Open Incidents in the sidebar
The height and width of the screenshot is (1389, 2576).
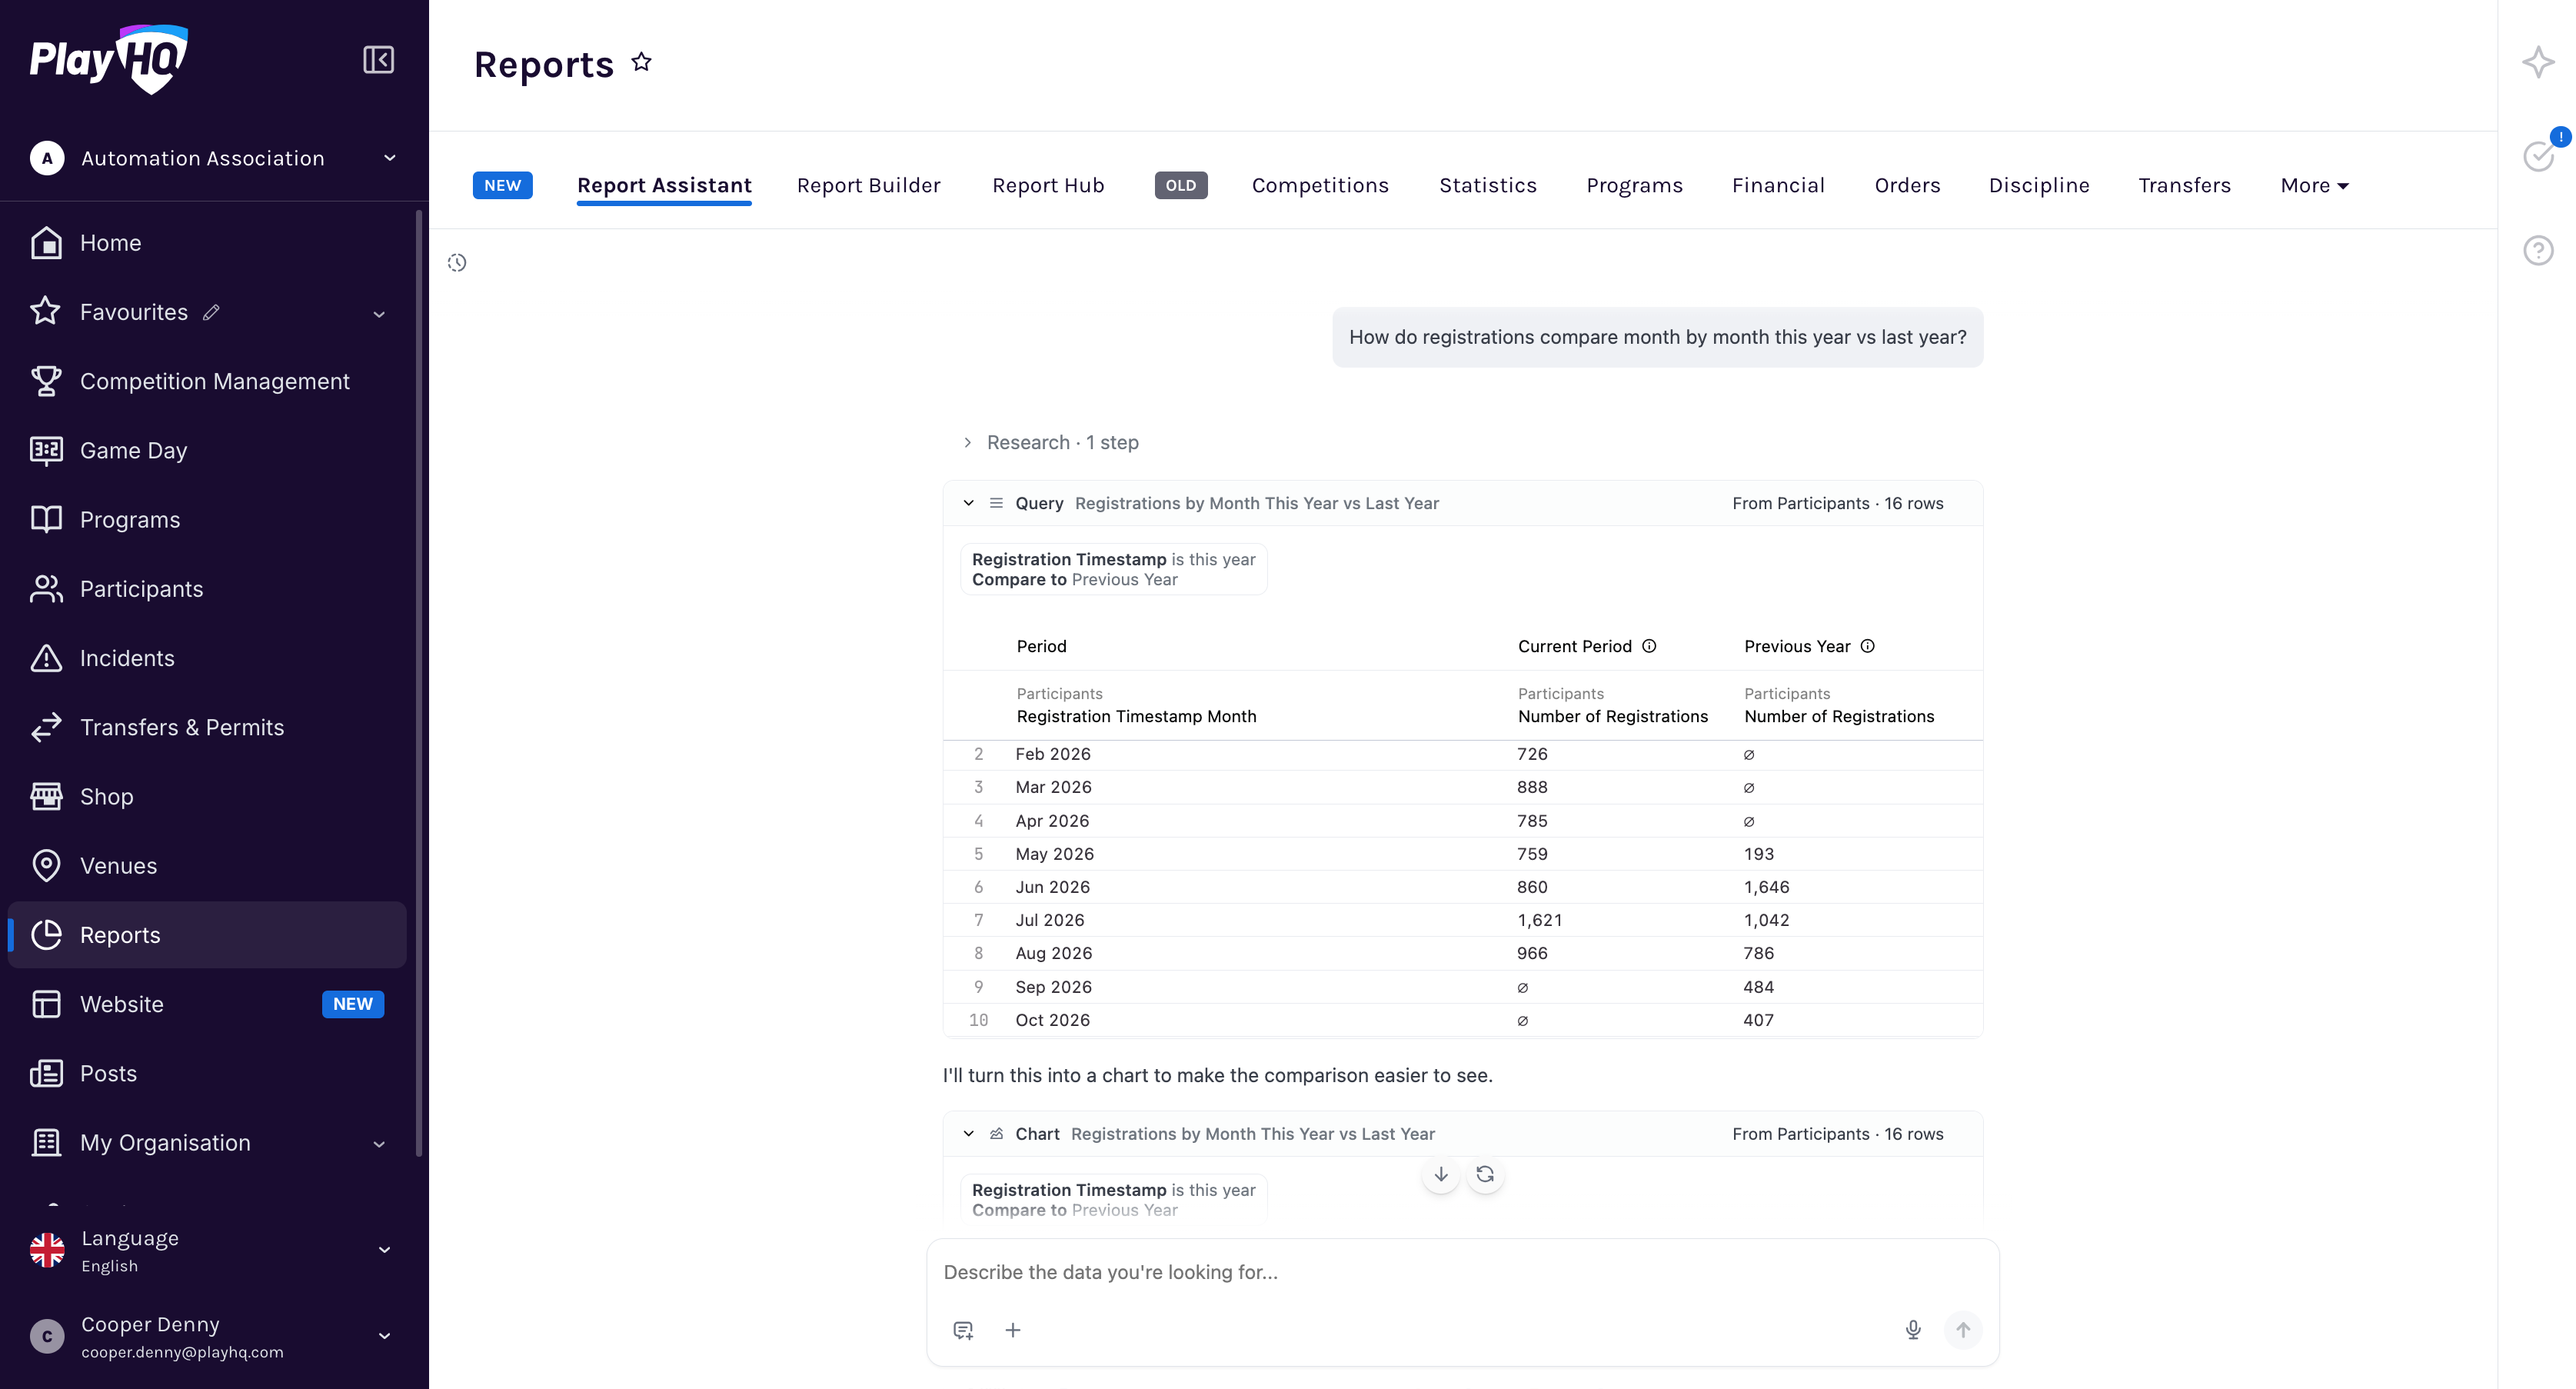[207, 658]
